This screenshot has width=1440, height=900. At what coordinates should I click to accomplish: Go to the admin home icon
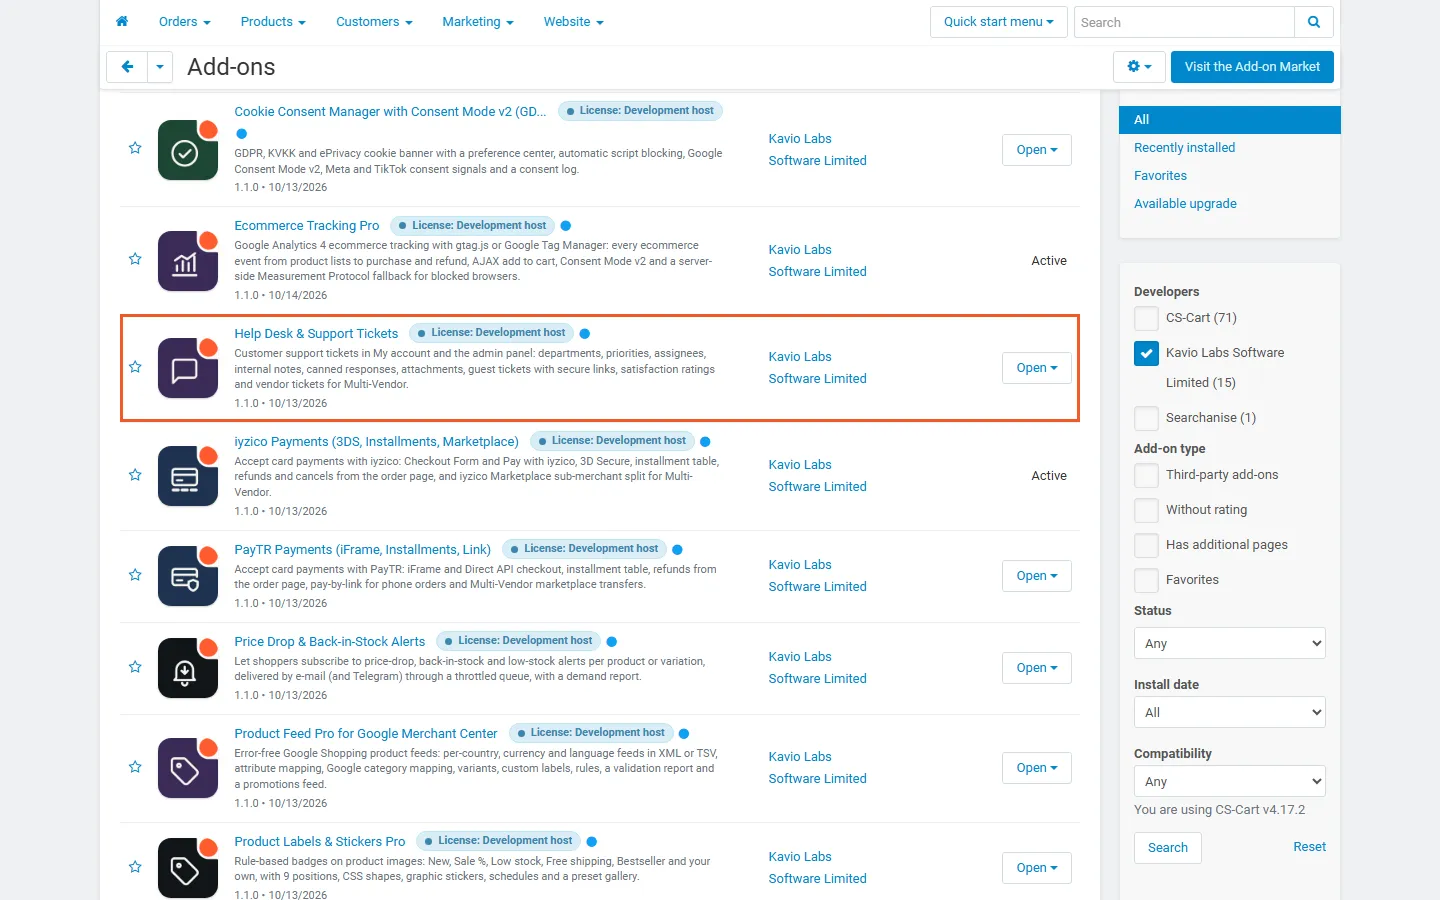click(x=122, y=21)
